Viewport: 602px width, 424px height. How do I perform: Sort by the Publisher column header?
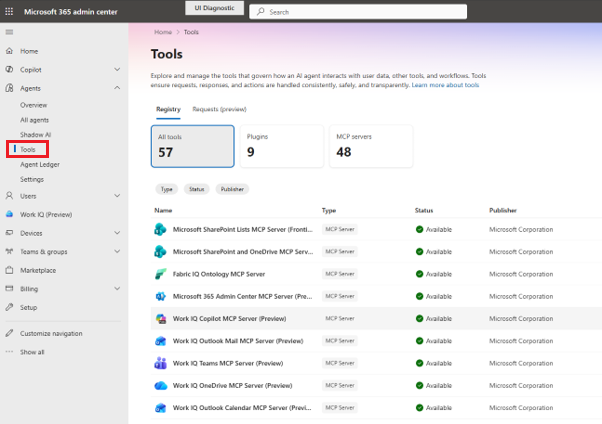tap(503, 210)
